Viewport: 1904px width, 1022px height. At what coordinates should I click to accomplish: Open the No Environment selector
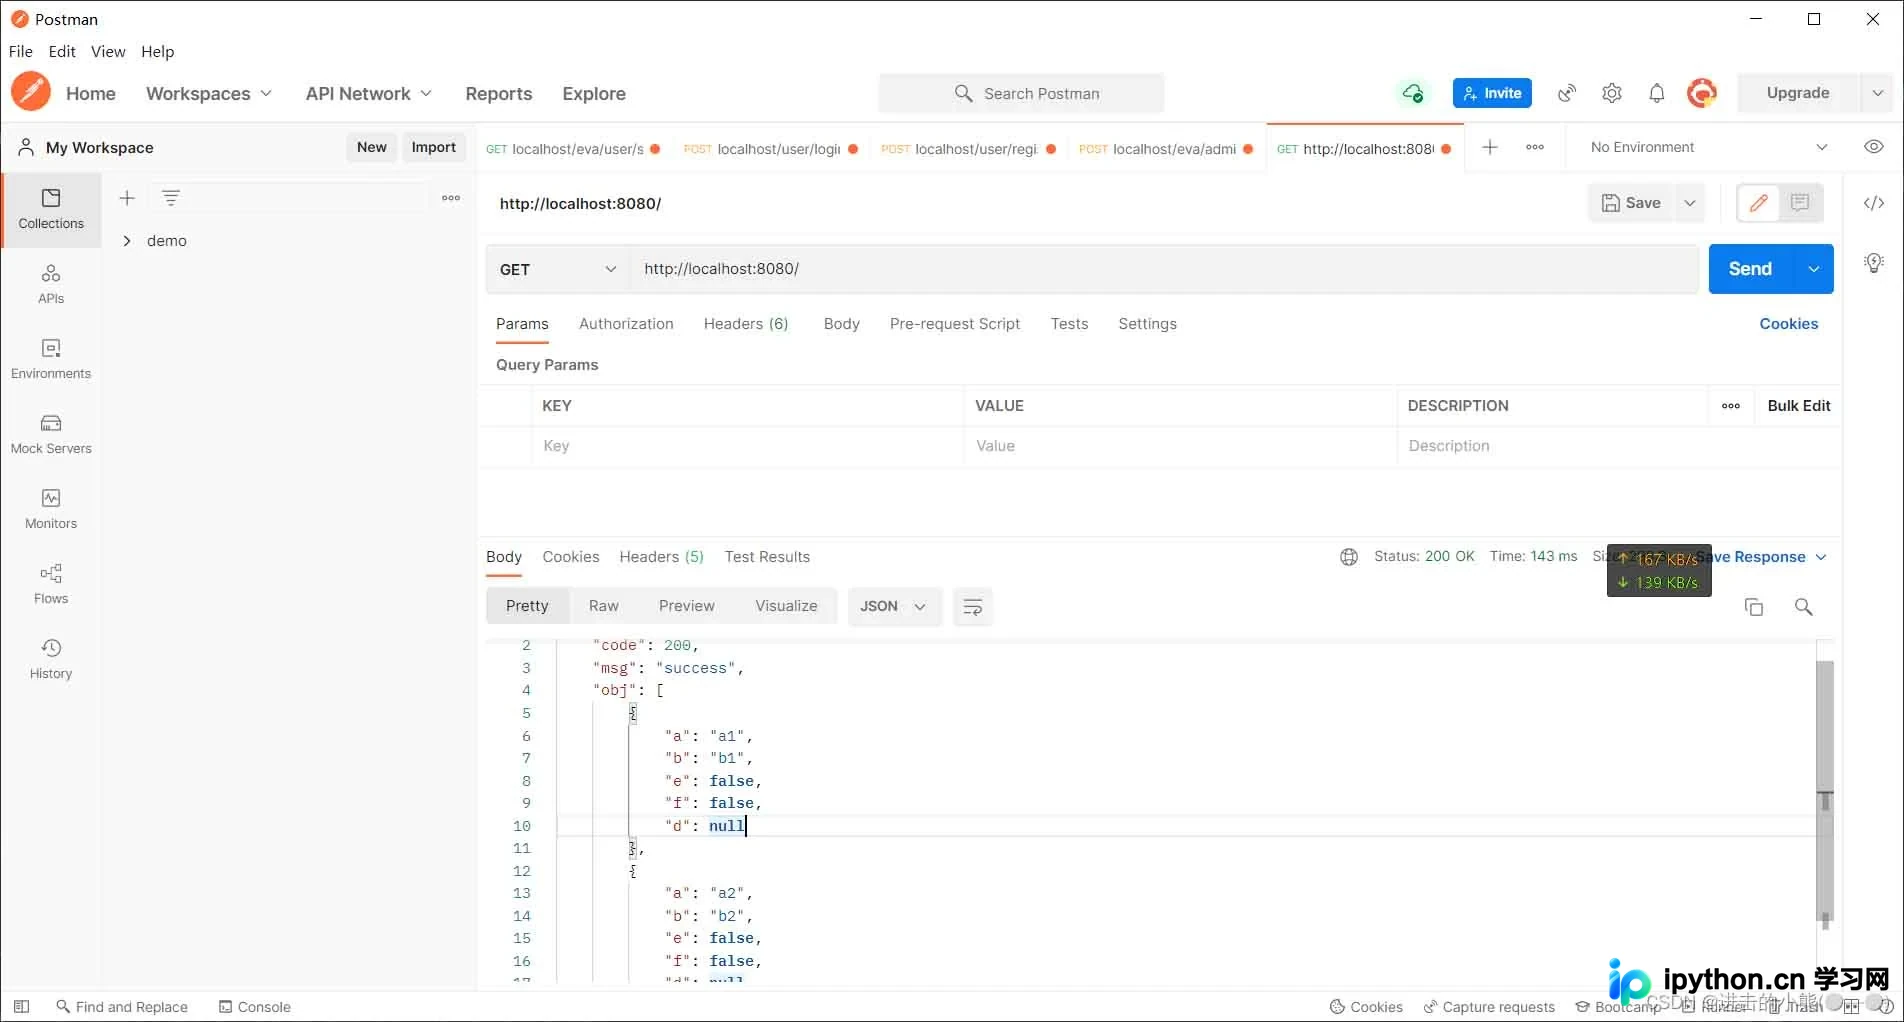tap(1709, 147)
